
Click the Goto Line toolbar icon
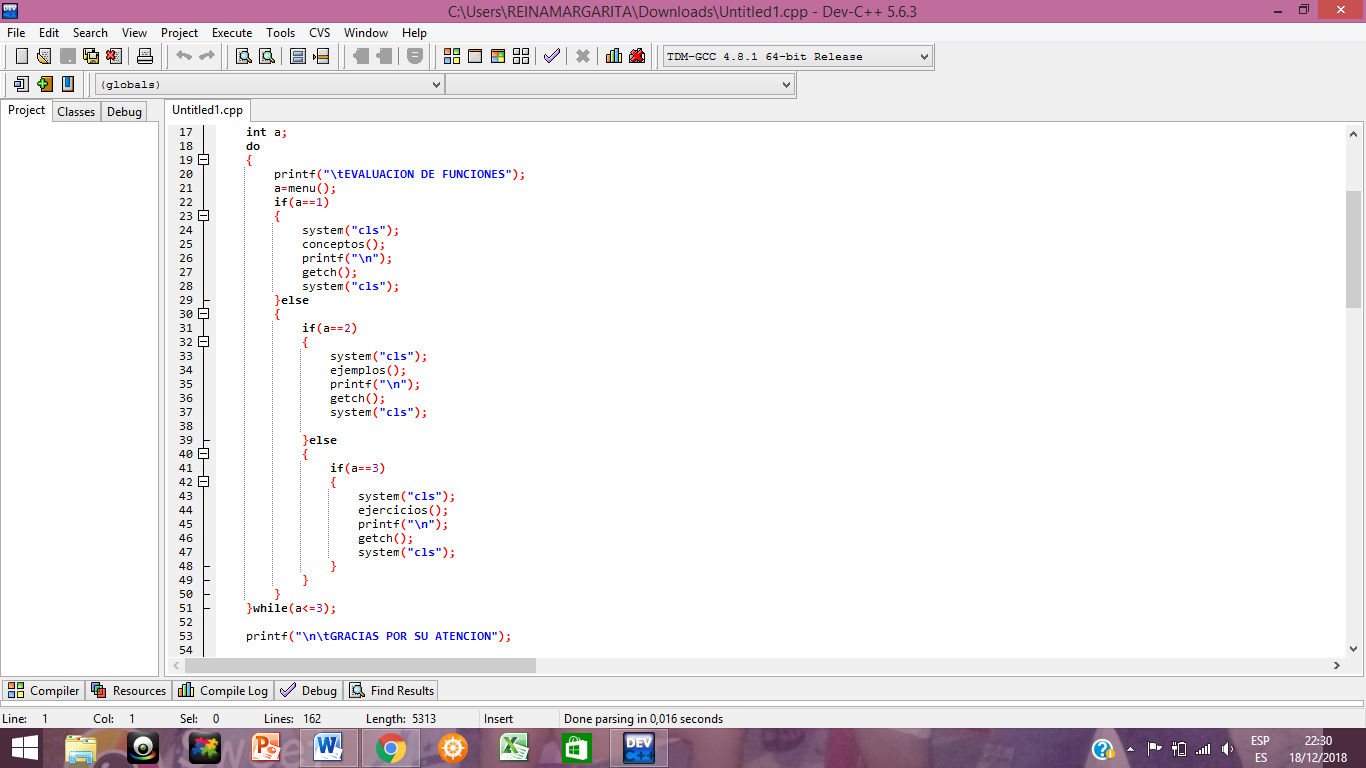click(321, 56)
